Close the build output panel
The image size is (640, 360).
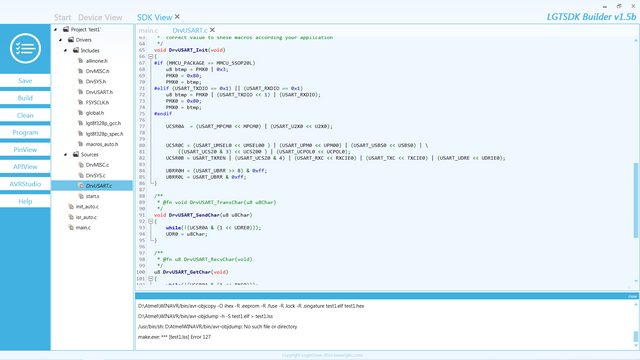632,296
